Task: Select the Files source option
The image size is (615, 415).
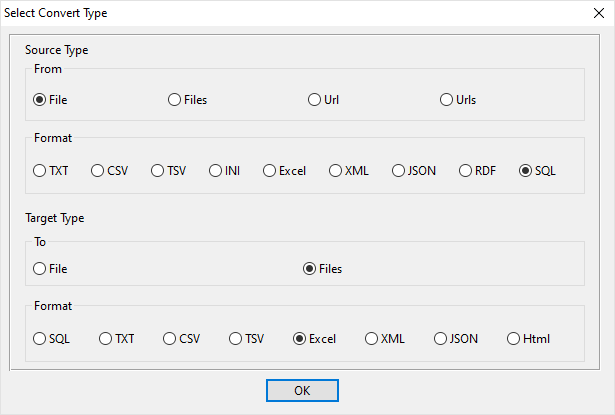Action: pos(175,99)
